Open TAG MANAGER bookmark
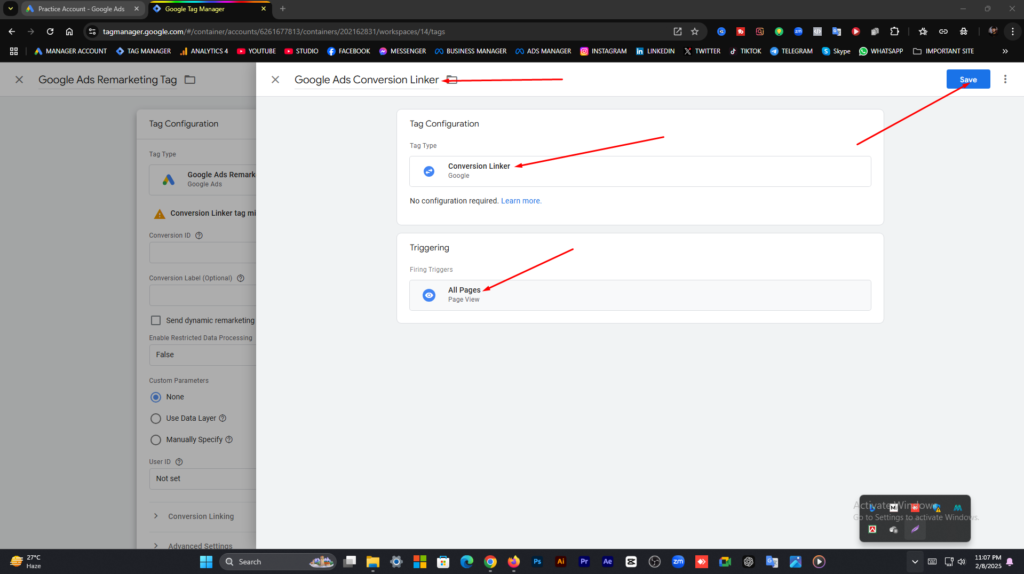 point(143,51)
